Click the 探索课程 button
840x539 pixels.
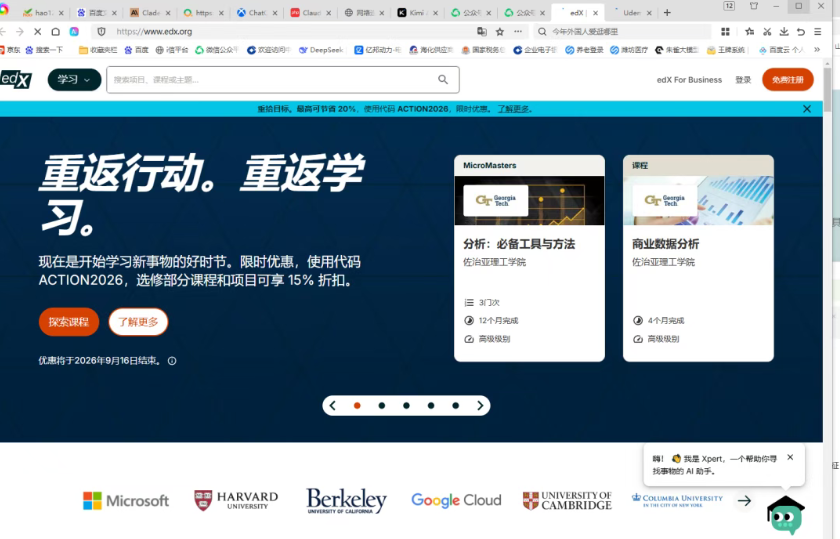click(x=69, y=322)
